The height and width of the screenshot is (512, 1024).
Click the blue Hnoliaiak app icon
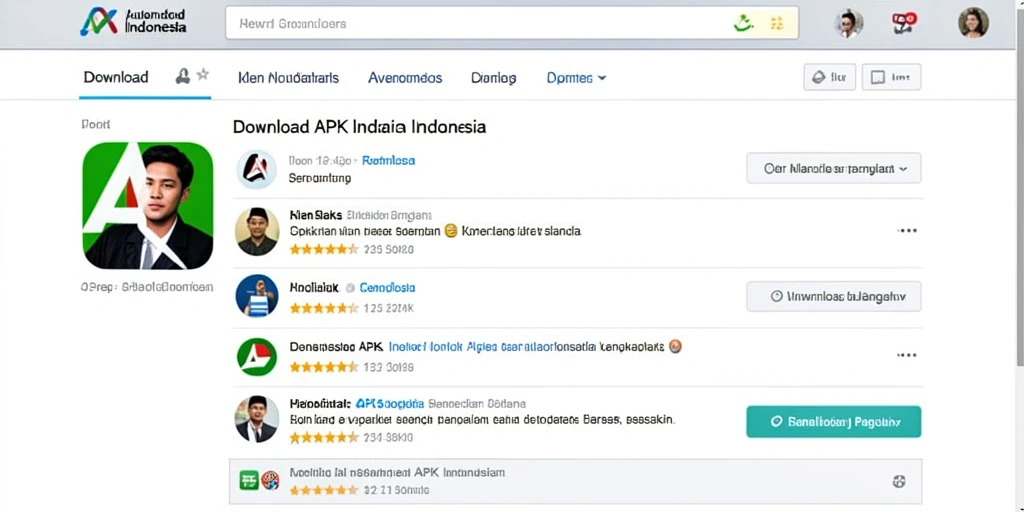coord(257,296)
